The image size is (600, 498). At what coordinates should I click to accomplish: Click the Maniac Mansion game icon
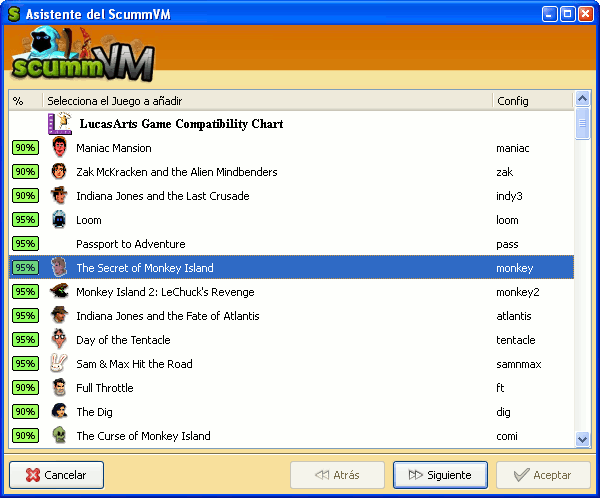[59, 148]
